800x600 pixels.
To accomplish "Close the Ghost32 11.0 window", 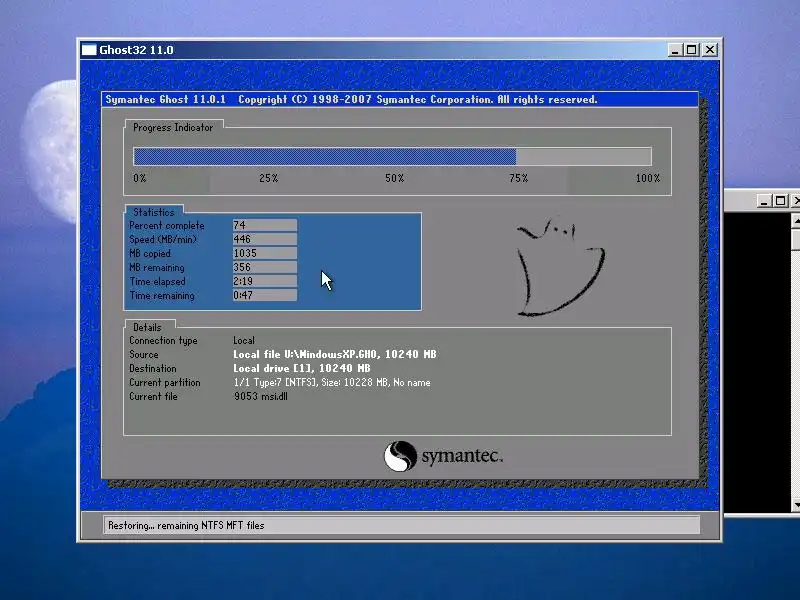I will [710, 50].
